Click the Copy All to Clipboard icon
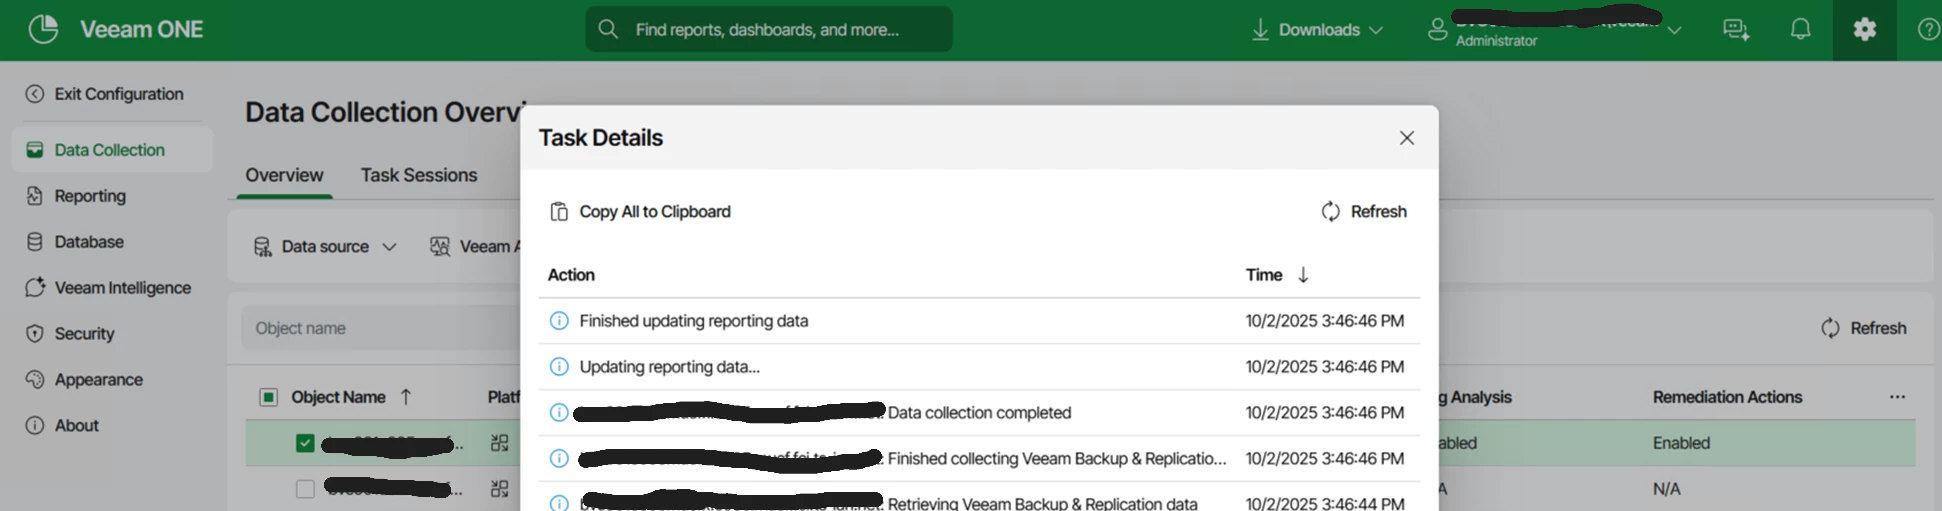This screenshot has height=511, width=1942. coord(559,211)
